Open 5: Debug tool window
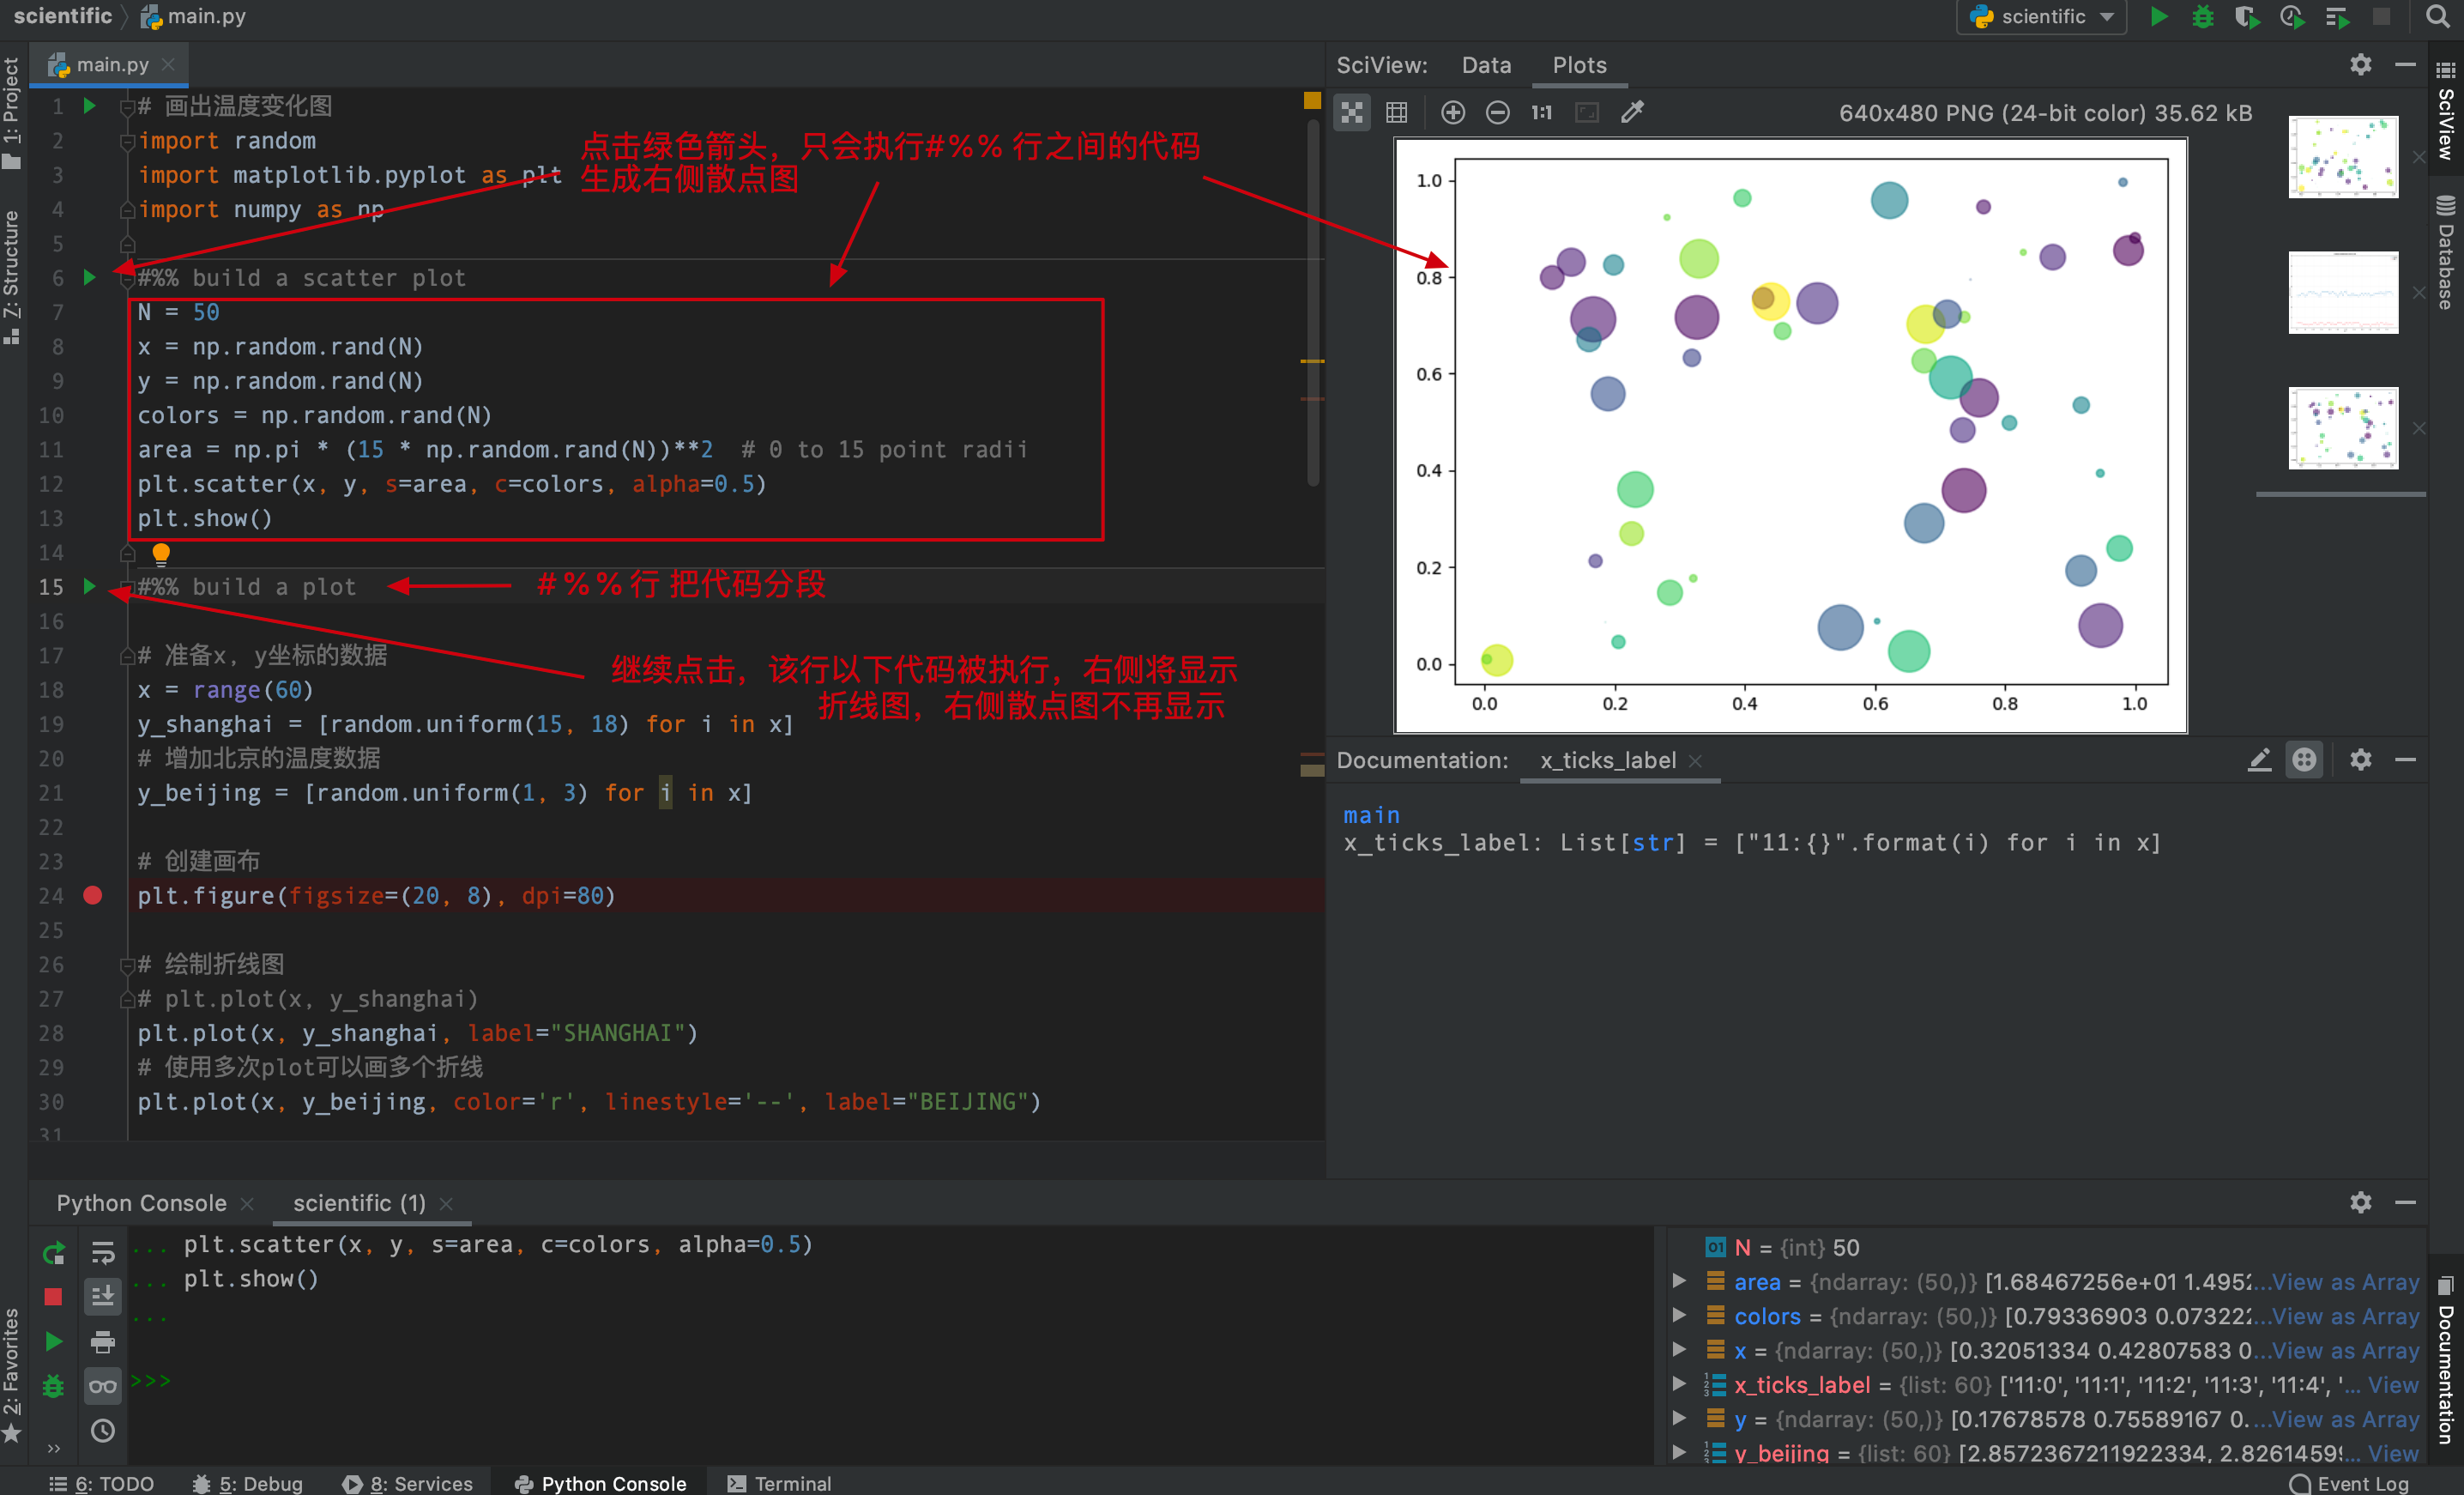This screenshot has width=2464, height=1495. (x=248, y=1483)
